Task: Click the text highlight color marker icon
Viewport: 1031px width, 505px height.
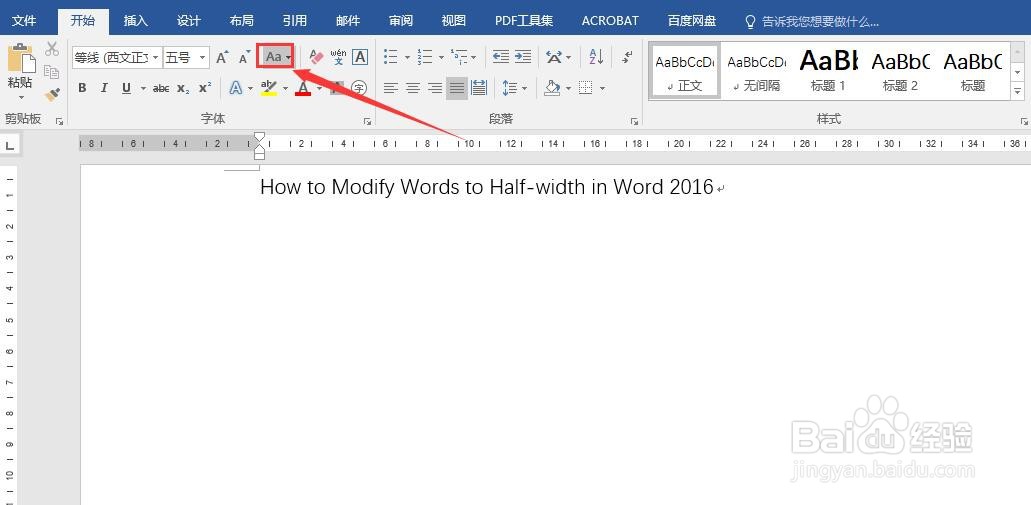Action: point(268,88)
